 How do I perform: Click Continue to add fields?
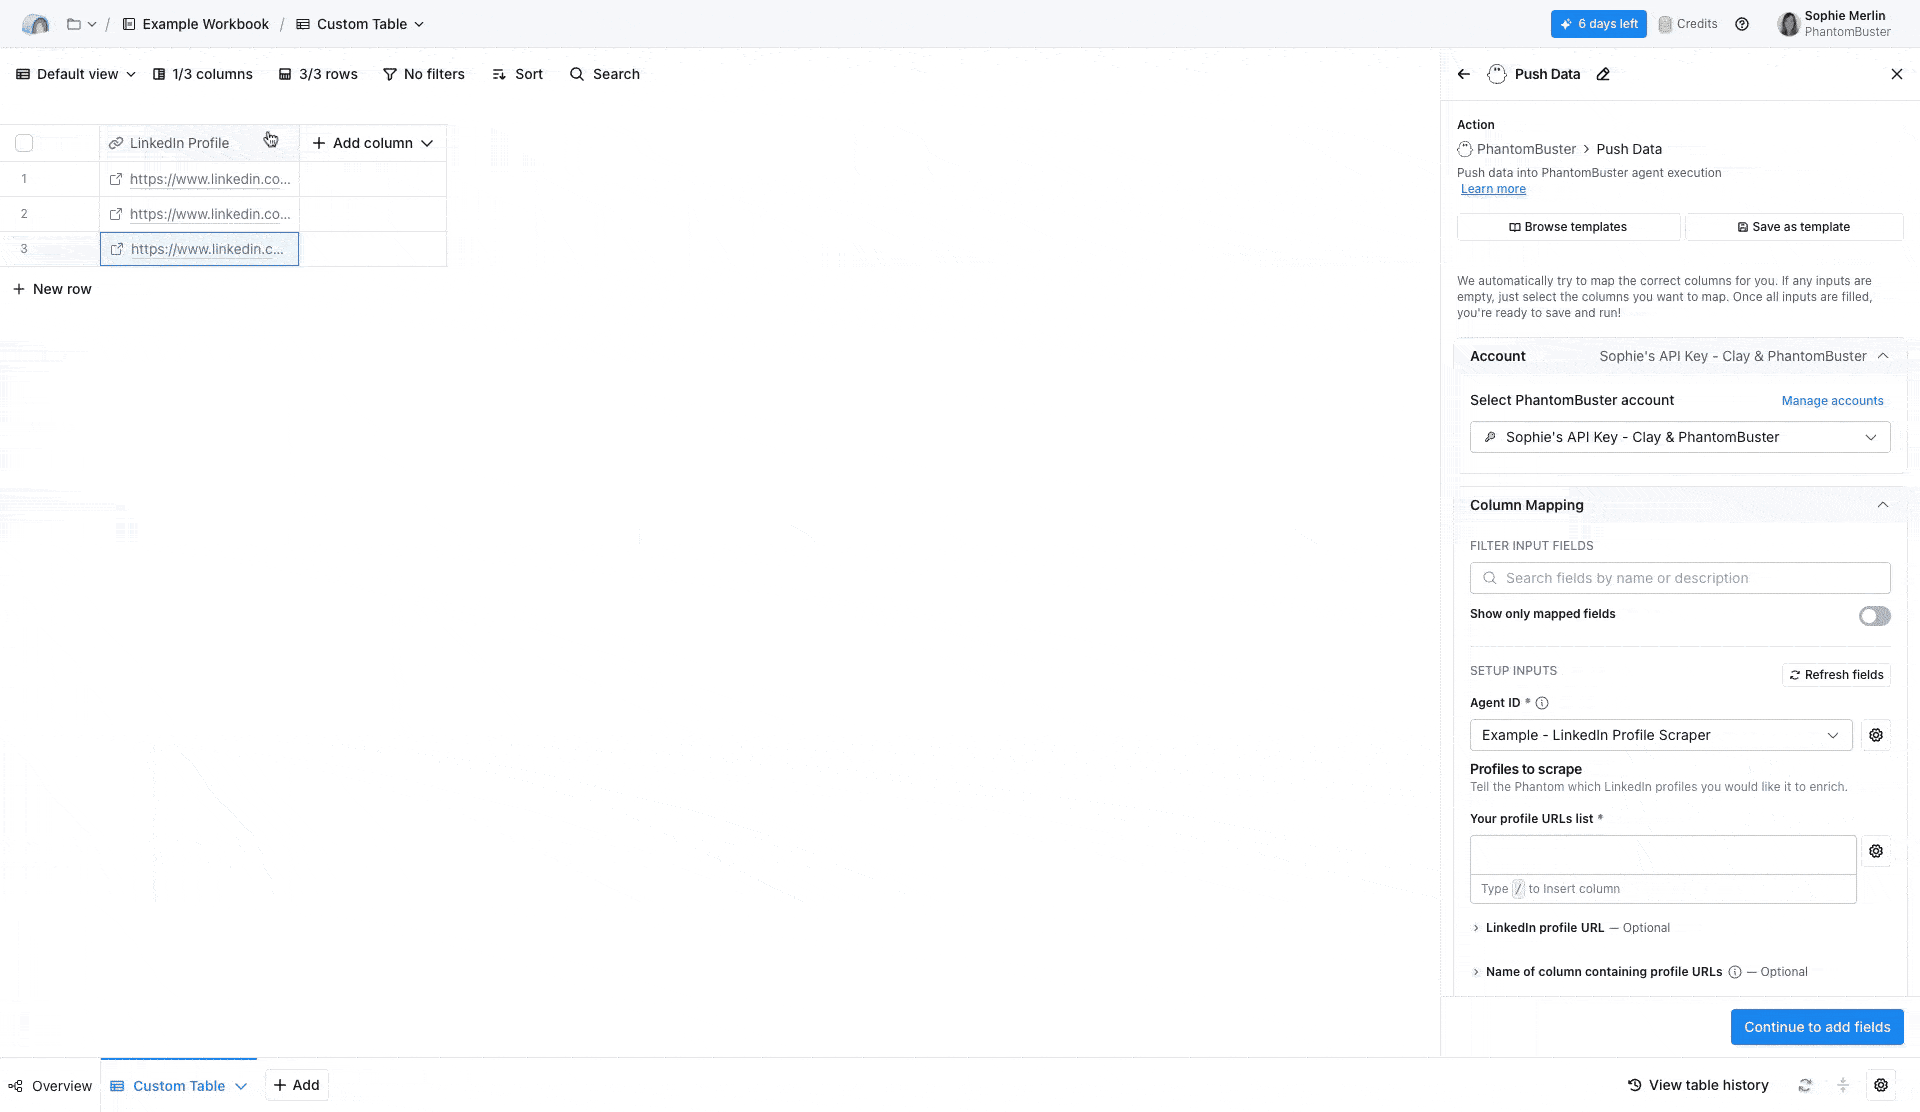(x=1817, y=1027)
